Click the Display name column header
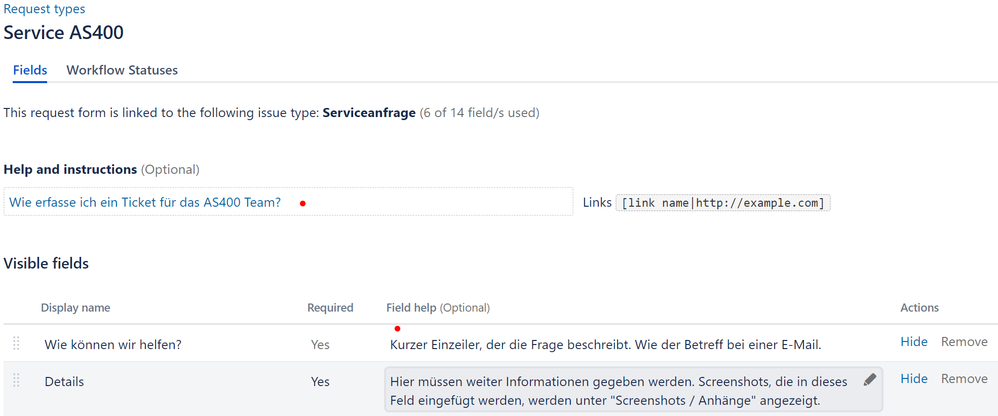 tap(76, 308)
